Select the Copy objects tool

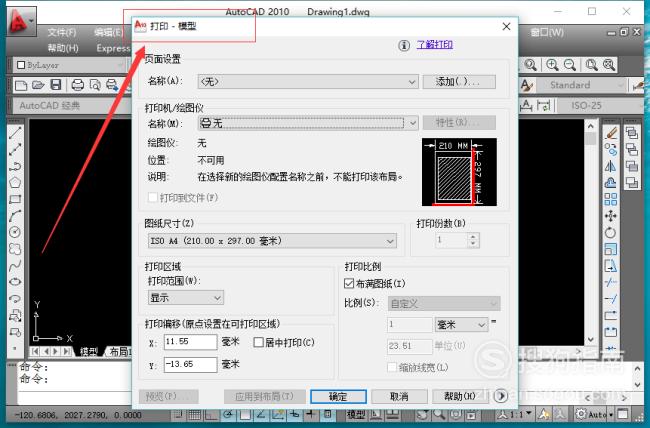coord(611,149)
